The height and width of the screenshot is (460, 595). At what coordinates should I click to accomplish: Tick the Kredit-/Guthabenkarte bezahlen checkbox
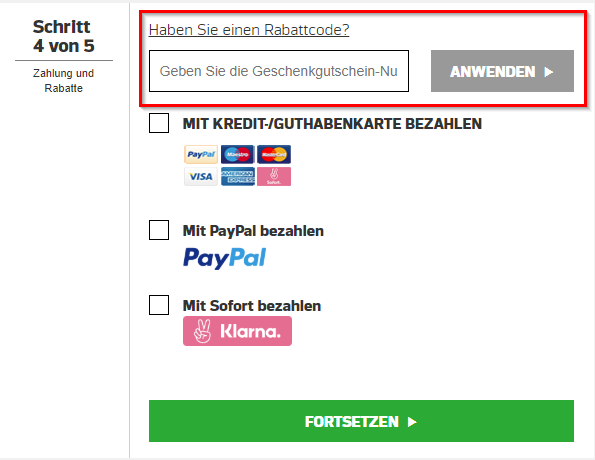(159, 123)
